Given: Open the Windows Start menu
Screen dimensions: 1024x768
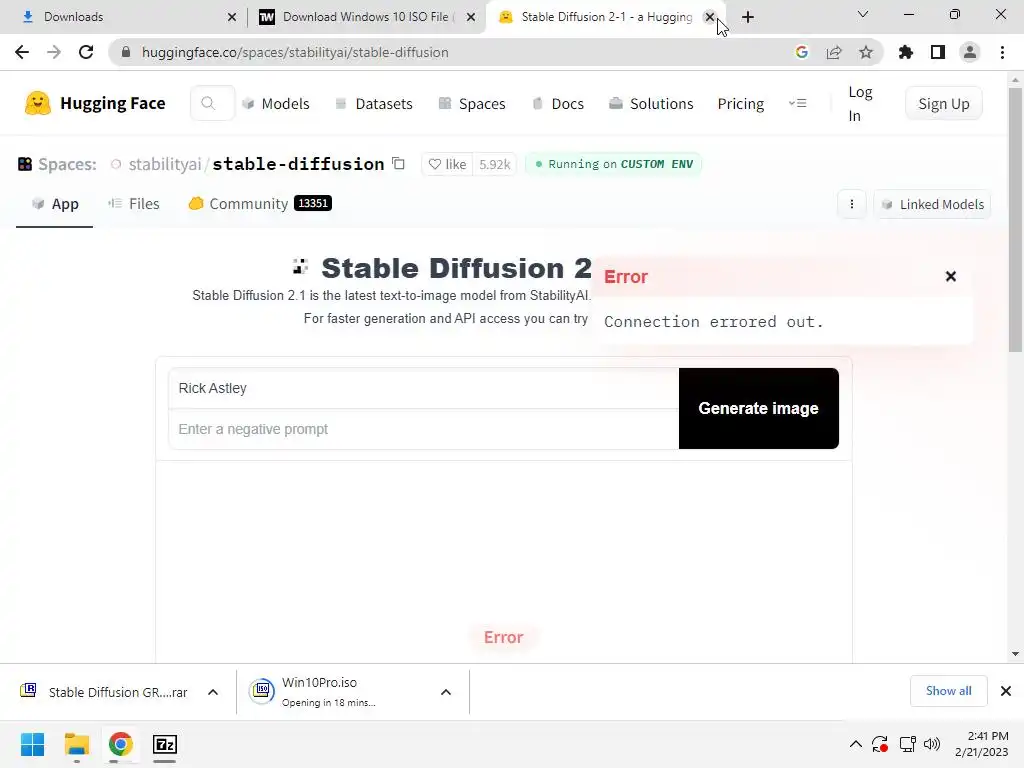Looking at the screenshot, I should [x=33, y=744].
